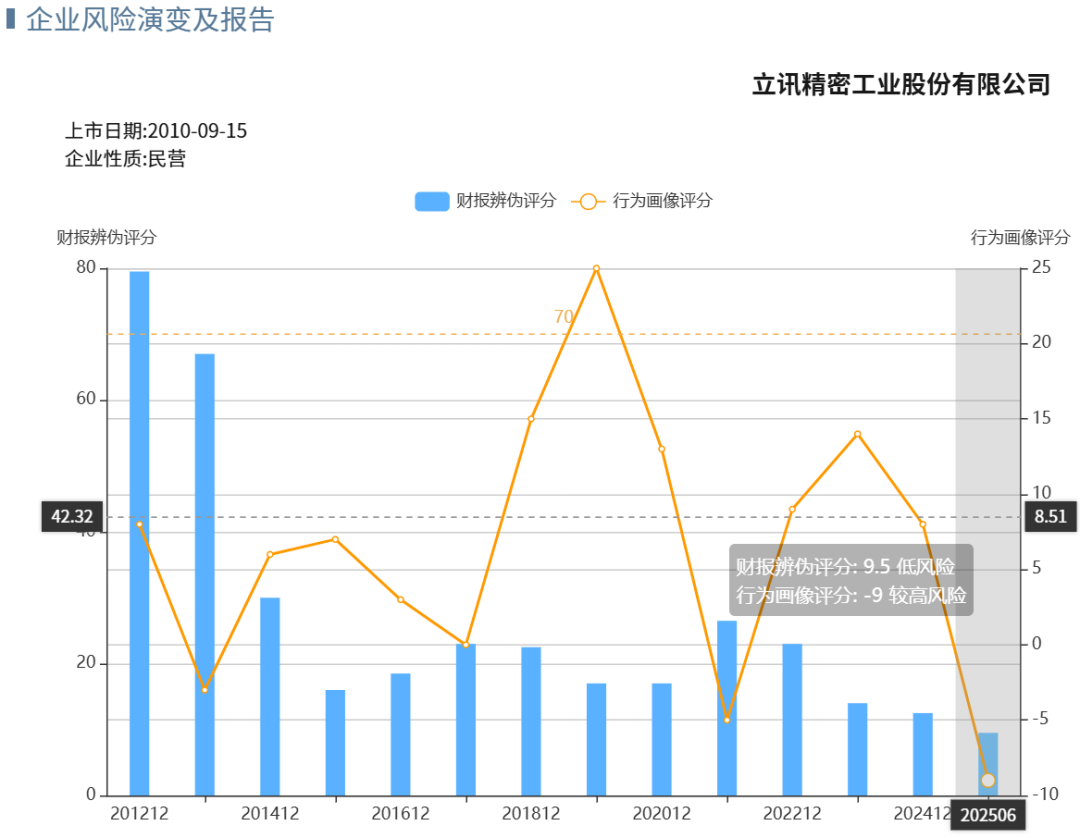
Task: Click the 202506 axis label
Action: point(988,815)
